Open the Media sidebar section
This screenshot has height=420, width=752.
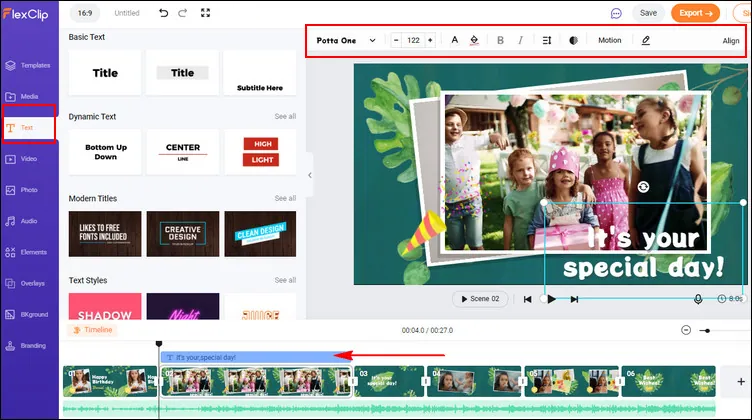pyautogui.click(x=22, y=96)
